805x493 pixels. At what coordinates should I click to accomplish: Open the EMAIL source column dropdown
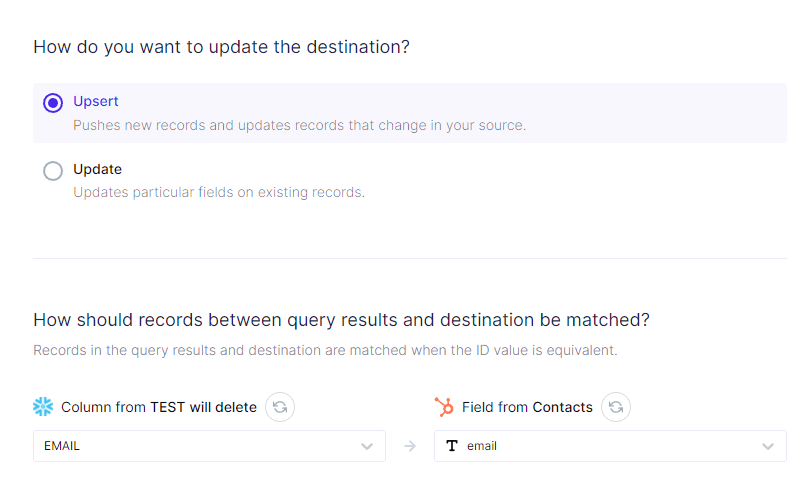(x=200, y=446)
